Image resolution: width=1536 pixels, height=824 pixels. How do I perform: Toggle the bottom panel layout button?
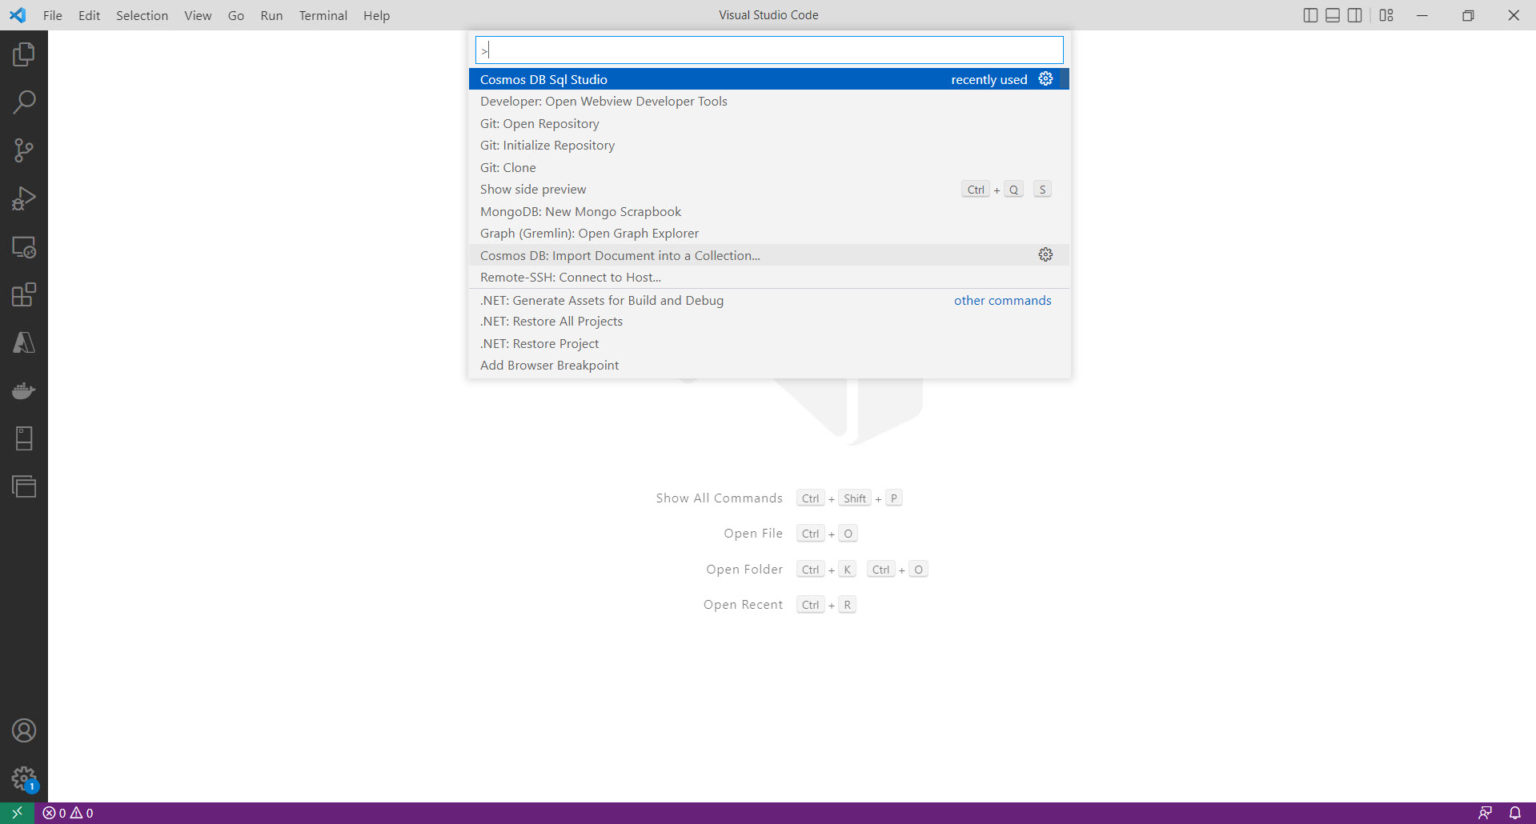pos(1332,15)
